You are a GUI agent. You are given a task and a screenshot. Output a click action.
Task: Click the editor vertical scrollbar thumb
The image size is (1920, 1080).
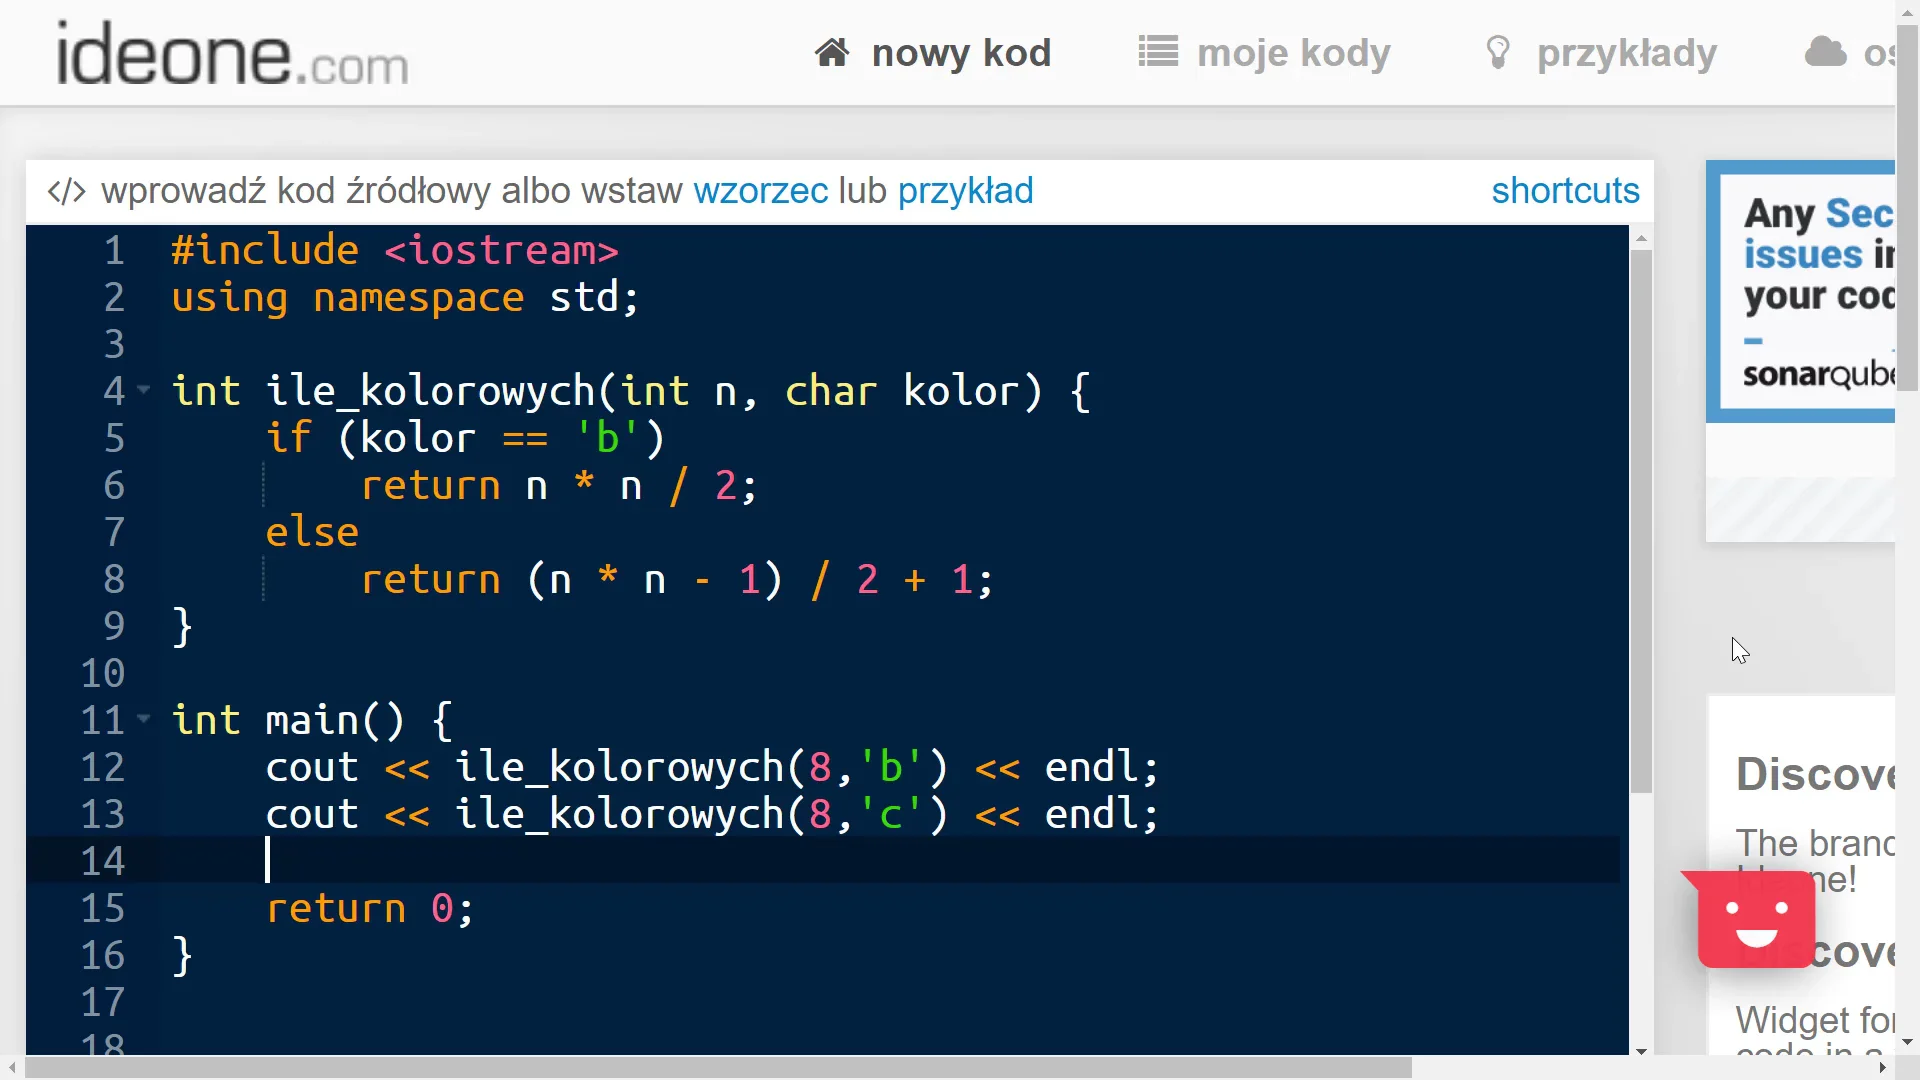(x=1641, y=520)
